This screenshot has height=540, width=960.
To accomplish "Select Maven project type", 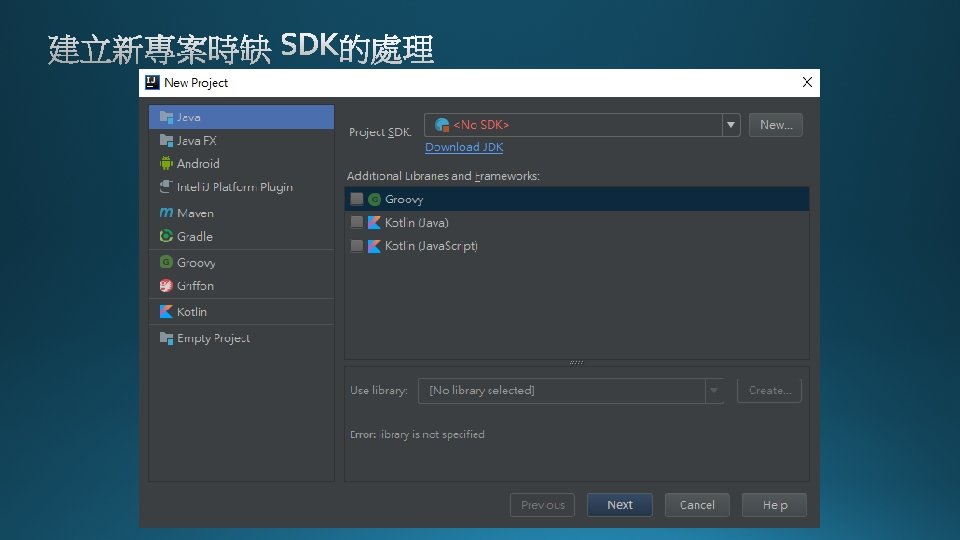I will [241, 212].
